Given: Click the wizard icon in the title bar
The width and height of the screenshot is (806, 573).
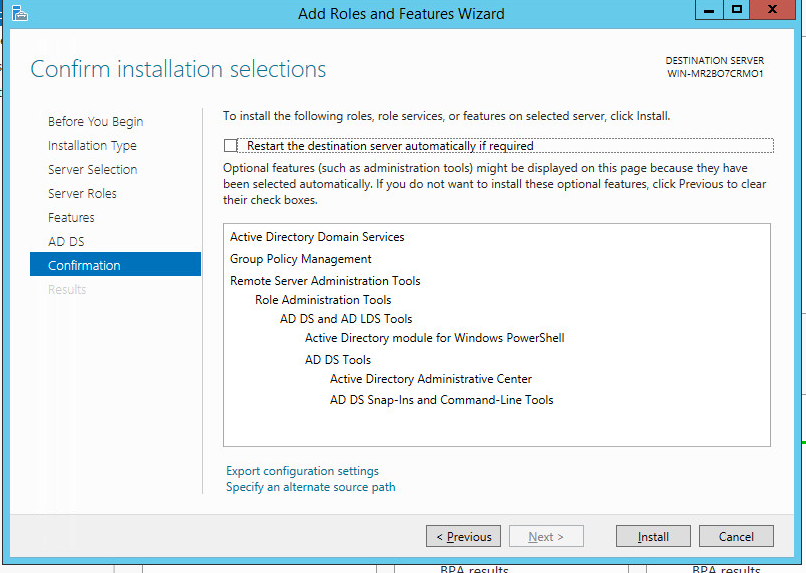Looking at the screenshot, I should (x=18, y=13).
